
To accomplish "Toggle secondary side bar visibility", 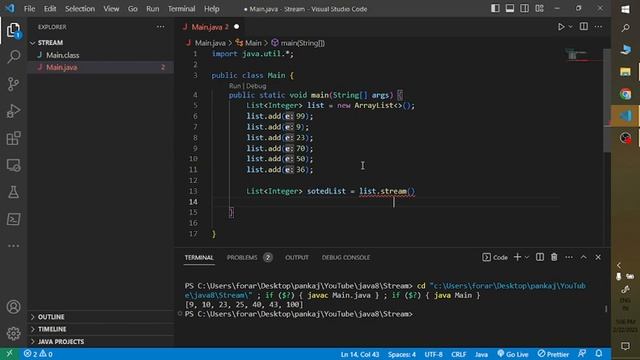I will pyautogui.click(x=524, y=9).
